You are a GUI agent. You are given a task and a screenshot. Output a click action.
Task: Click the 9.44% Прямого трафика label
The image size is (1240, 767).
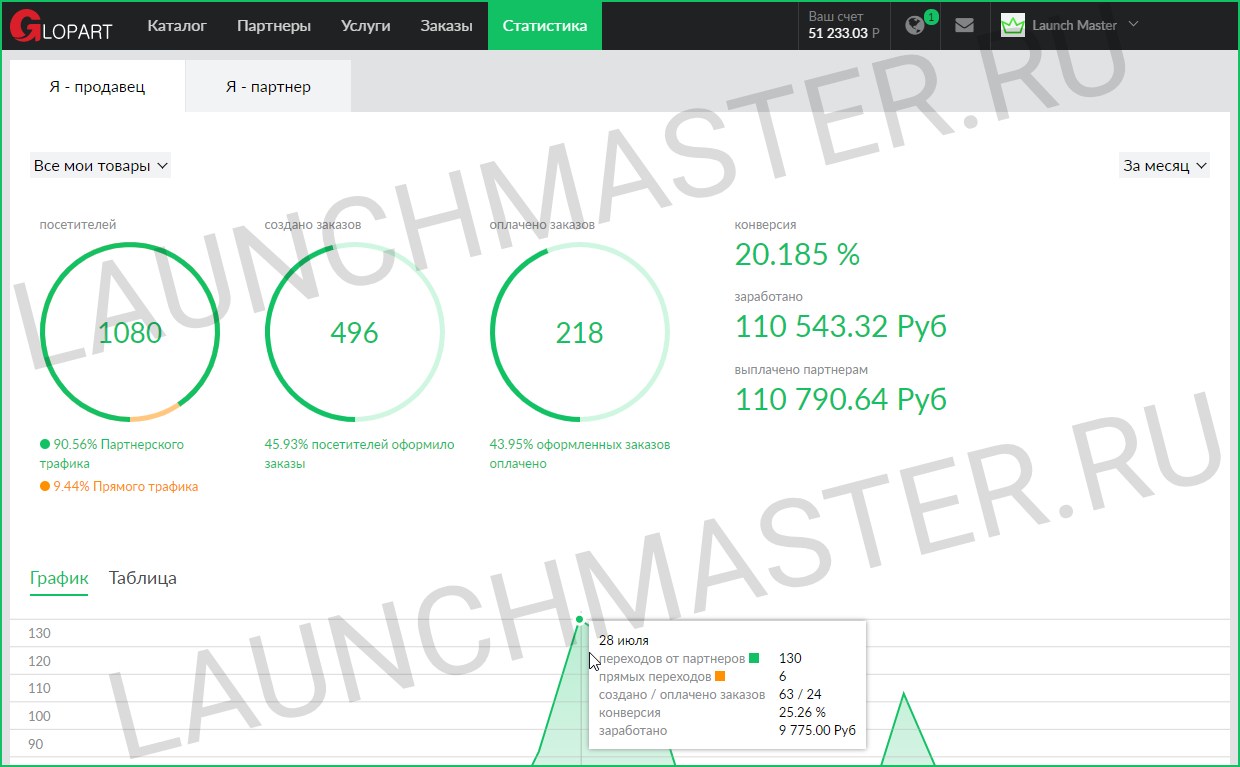(126, 486)
